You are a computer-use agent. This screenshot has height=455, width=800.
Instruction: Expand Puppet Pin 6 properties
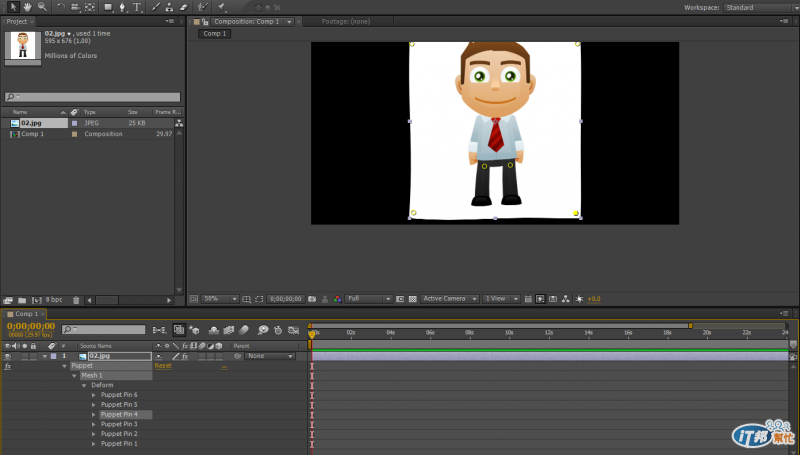pyautogui.click(x=95, y=395)
